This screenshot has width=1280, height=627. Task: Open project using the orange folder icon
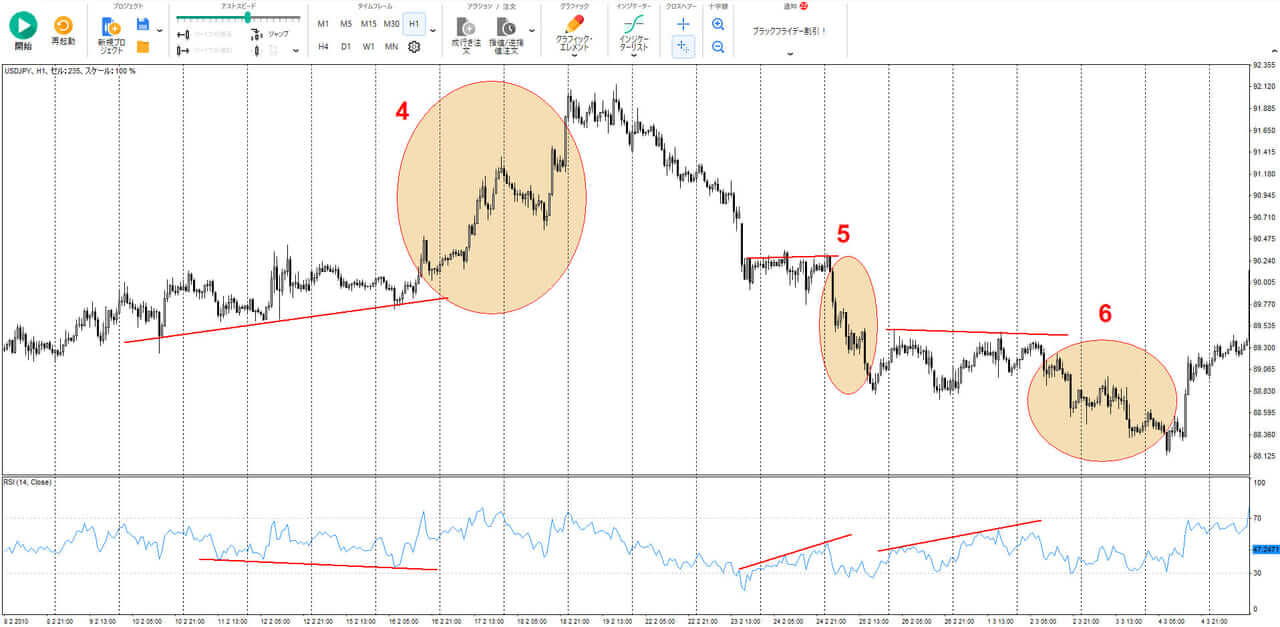[142, 46]
